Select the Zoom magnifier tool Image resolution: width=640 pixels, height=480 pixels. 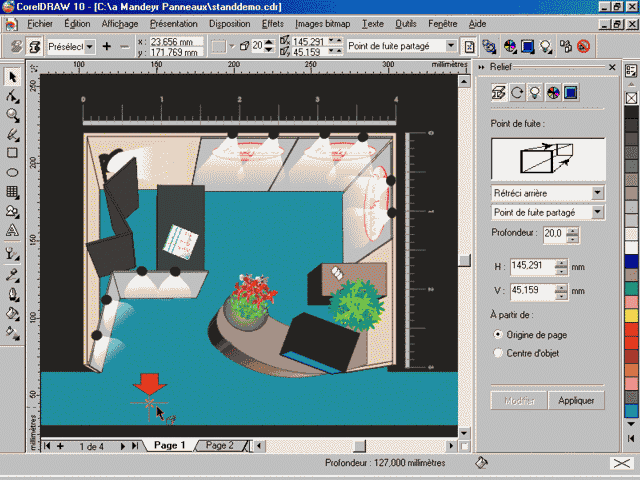tap(13, 115)
